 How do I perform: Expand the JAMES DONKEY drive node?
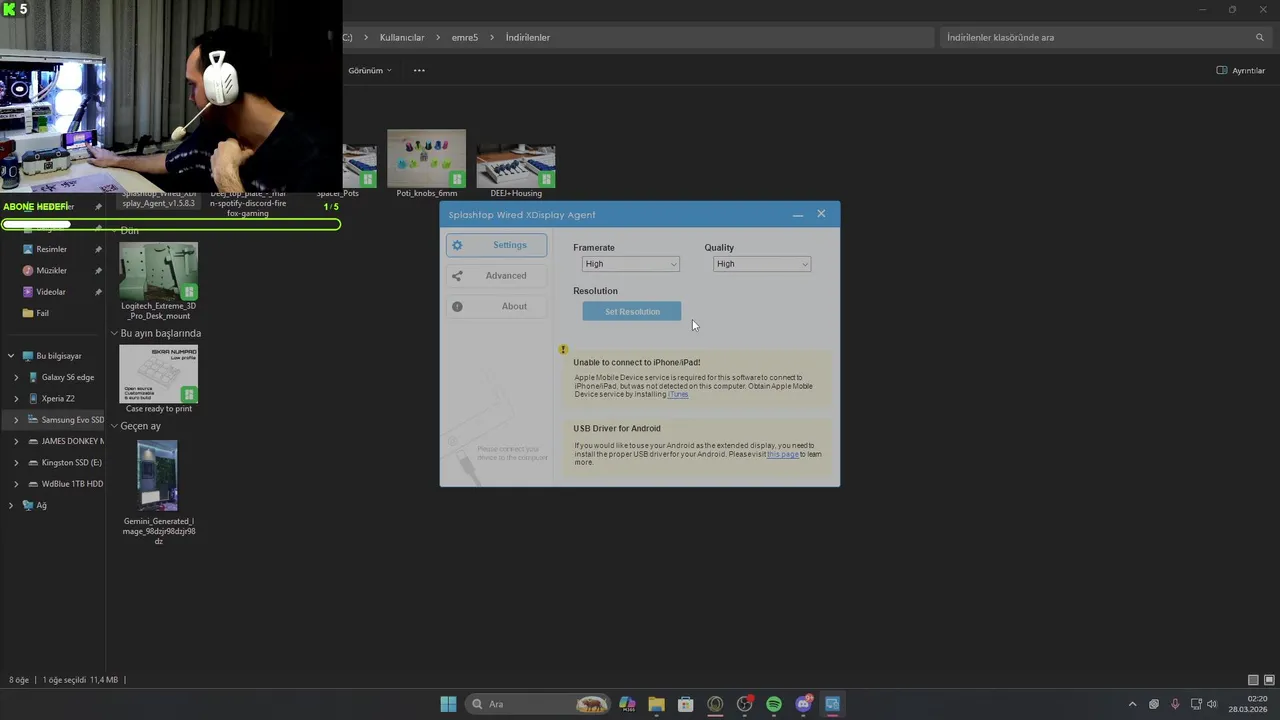[16, 441]
